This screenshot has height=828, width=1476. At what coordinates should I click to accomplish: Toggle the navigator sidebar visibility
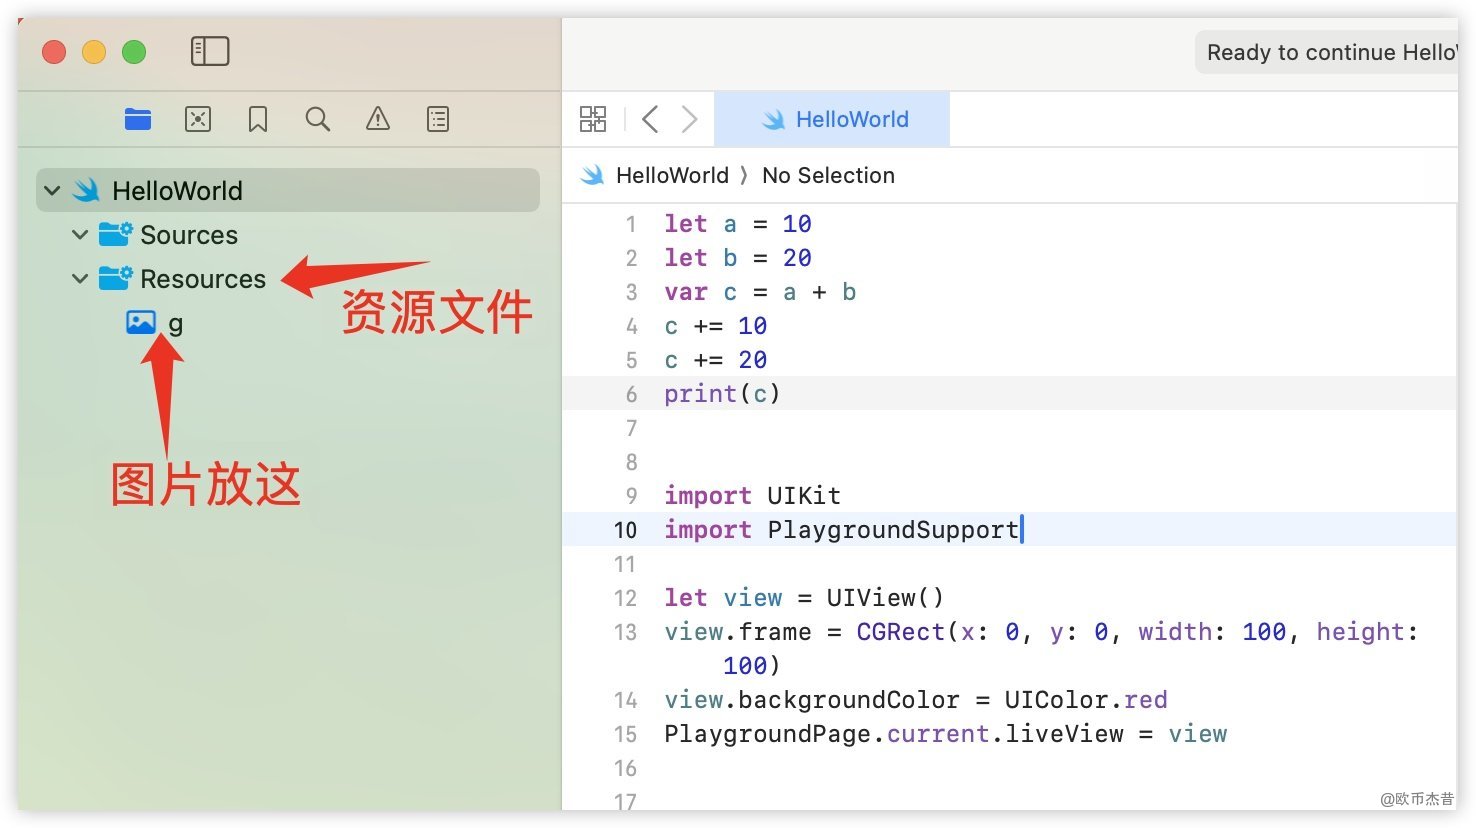(x=210, y=51)
